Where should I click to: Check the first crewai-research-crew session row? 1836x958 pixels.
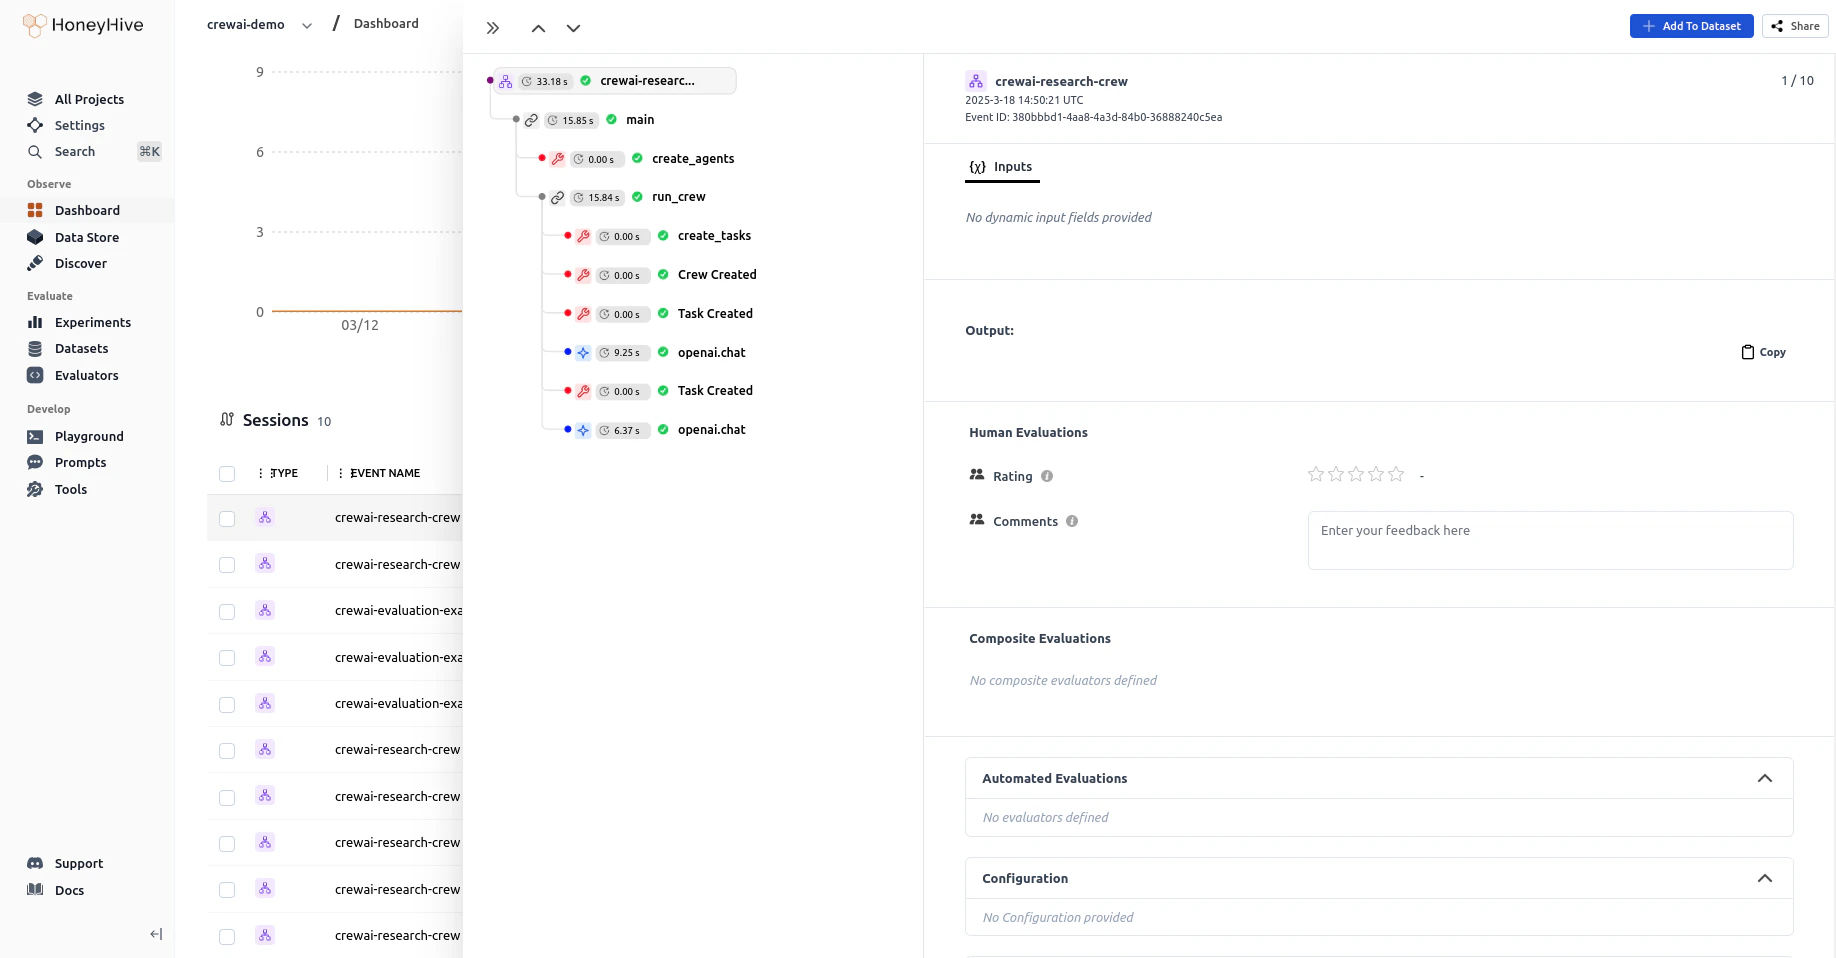227,519
